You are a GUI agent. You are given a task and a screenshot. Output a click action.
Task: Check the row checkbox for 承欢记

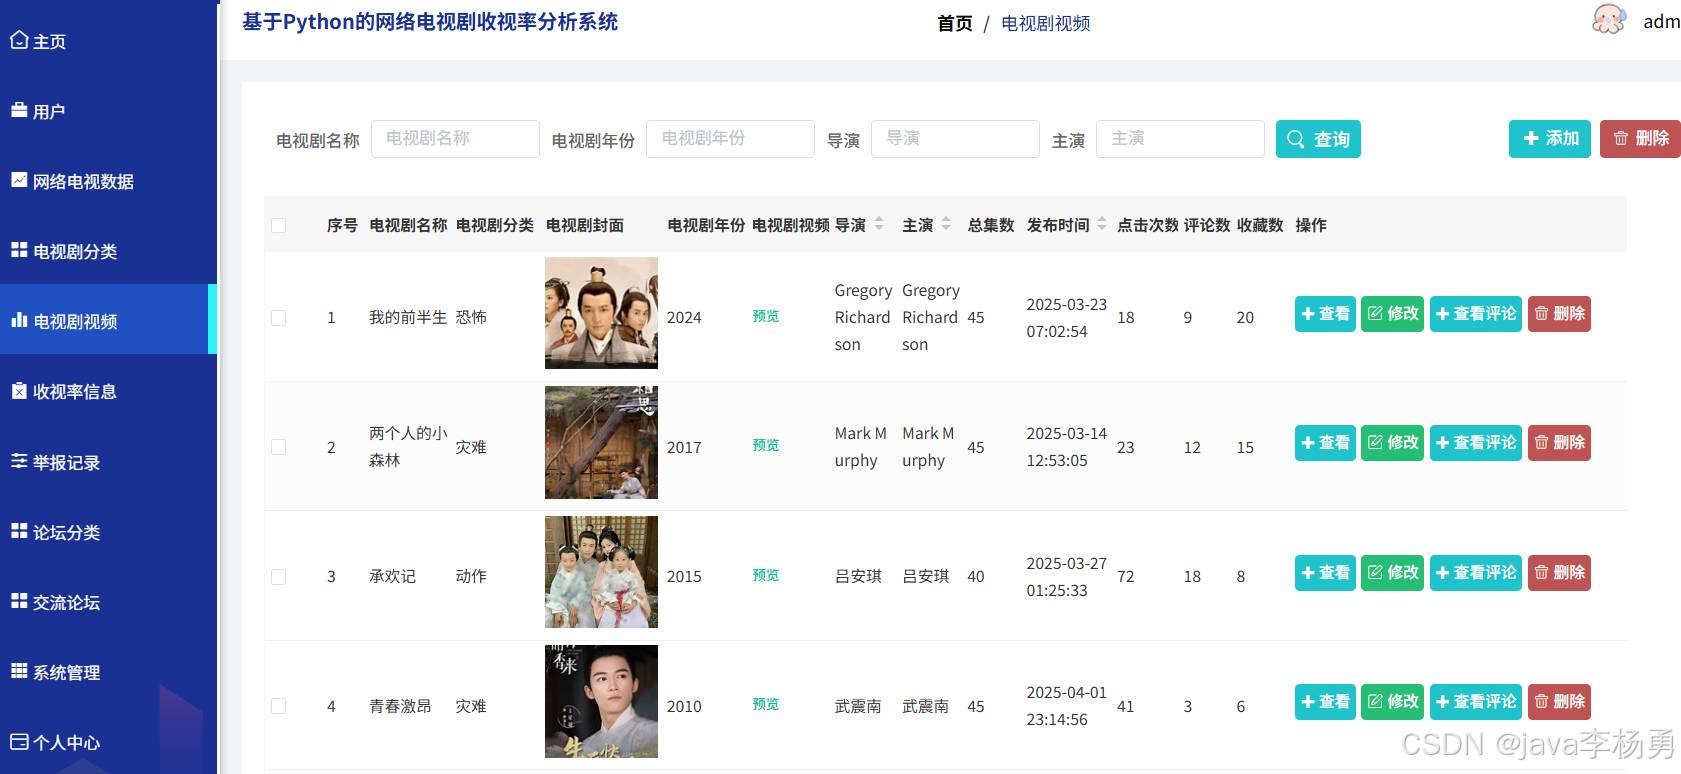pyautogui.click(x=279, y=577)
